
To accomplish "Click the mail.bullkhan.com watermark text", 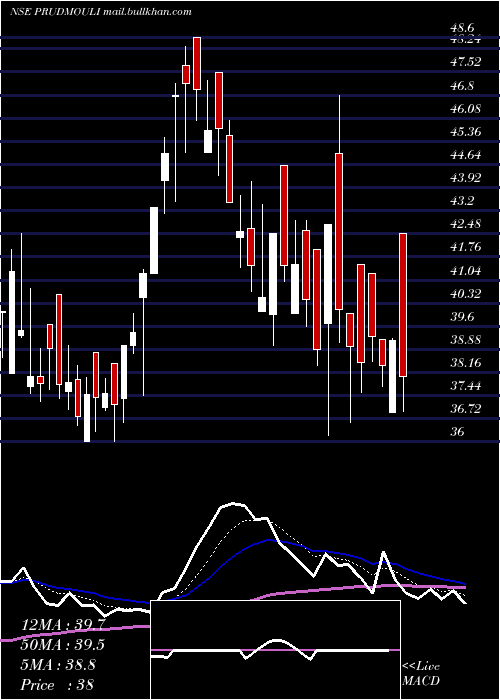I will pos(148,12).
